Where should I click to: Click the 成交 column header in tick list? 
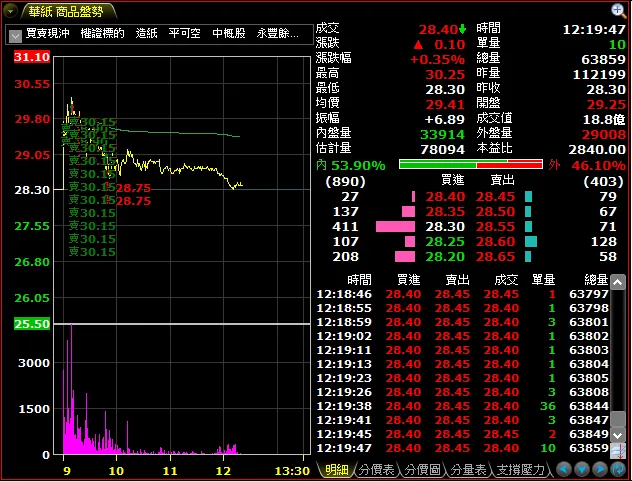[506, 280]
